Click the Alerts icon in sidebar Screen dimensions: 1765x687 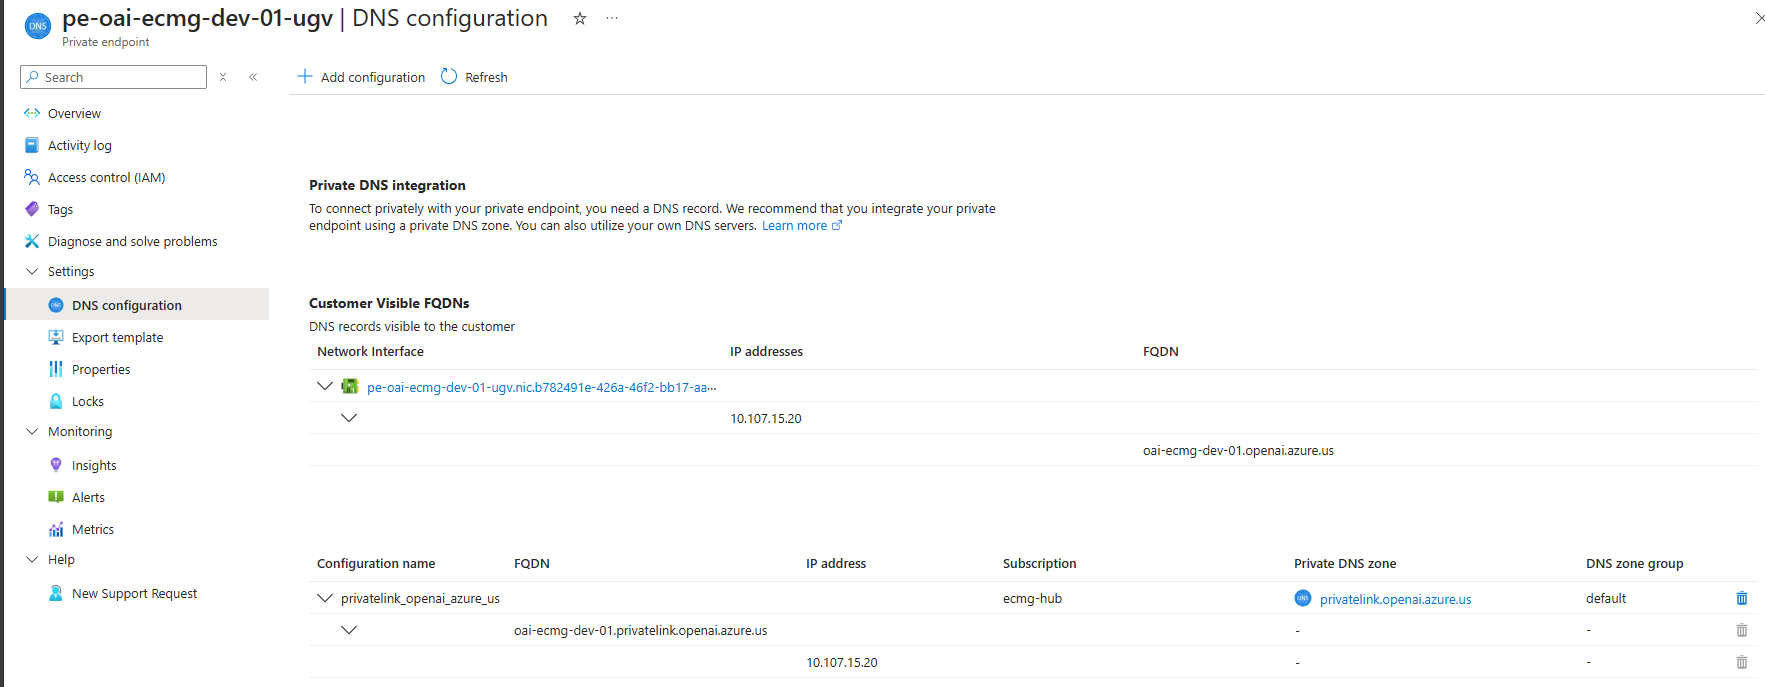56,497
